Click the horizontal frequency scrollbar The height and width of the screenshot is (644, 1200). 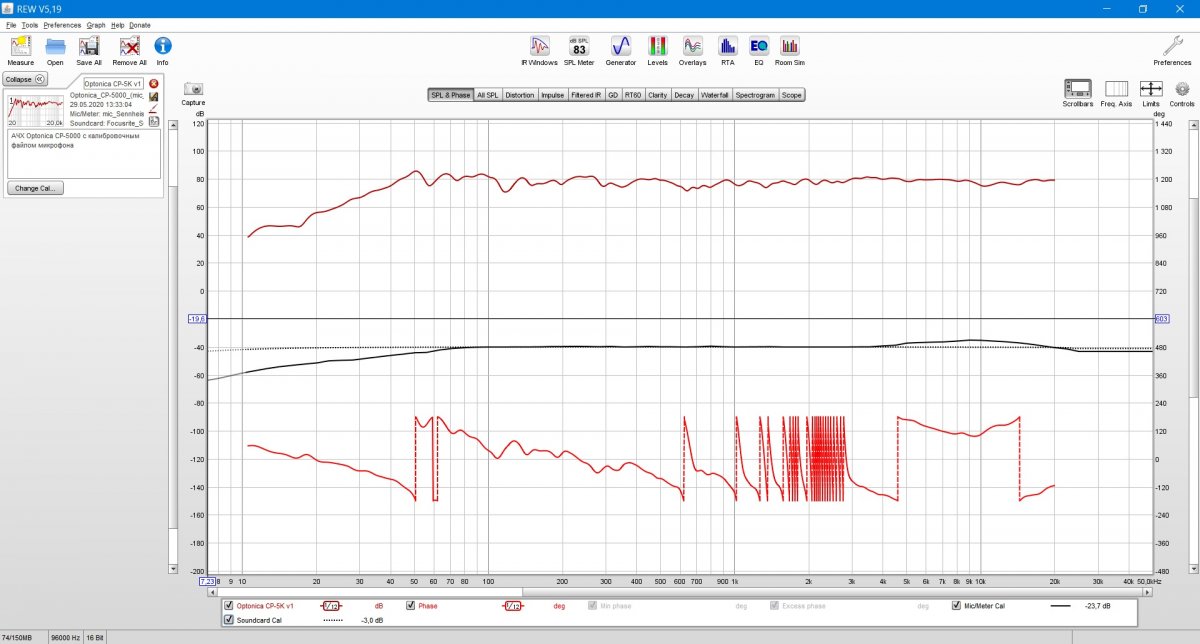(679, 592)
